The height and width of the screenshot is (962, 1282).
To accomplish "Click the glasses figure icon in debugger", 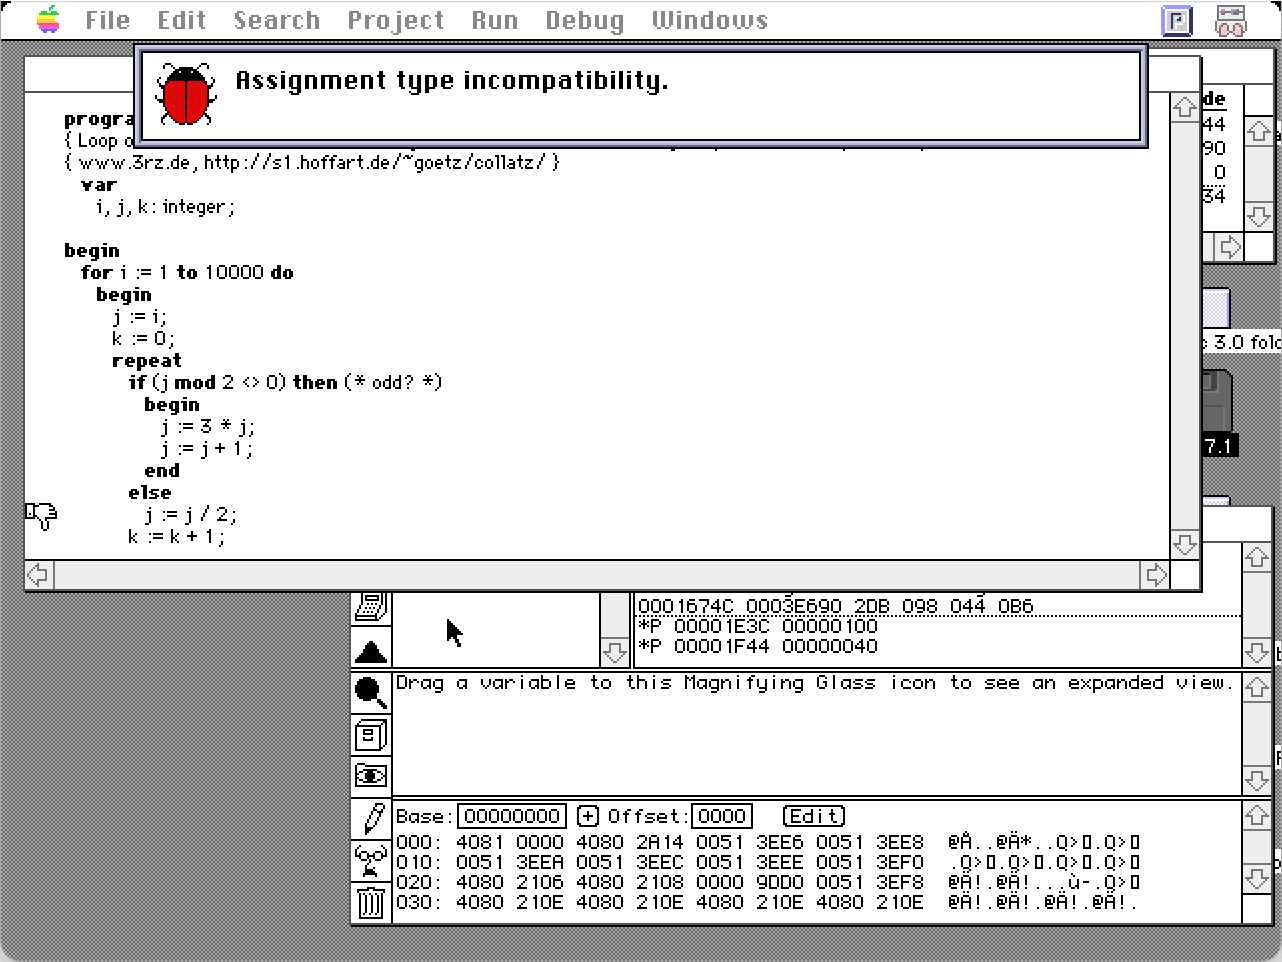I will click(370, 860).
